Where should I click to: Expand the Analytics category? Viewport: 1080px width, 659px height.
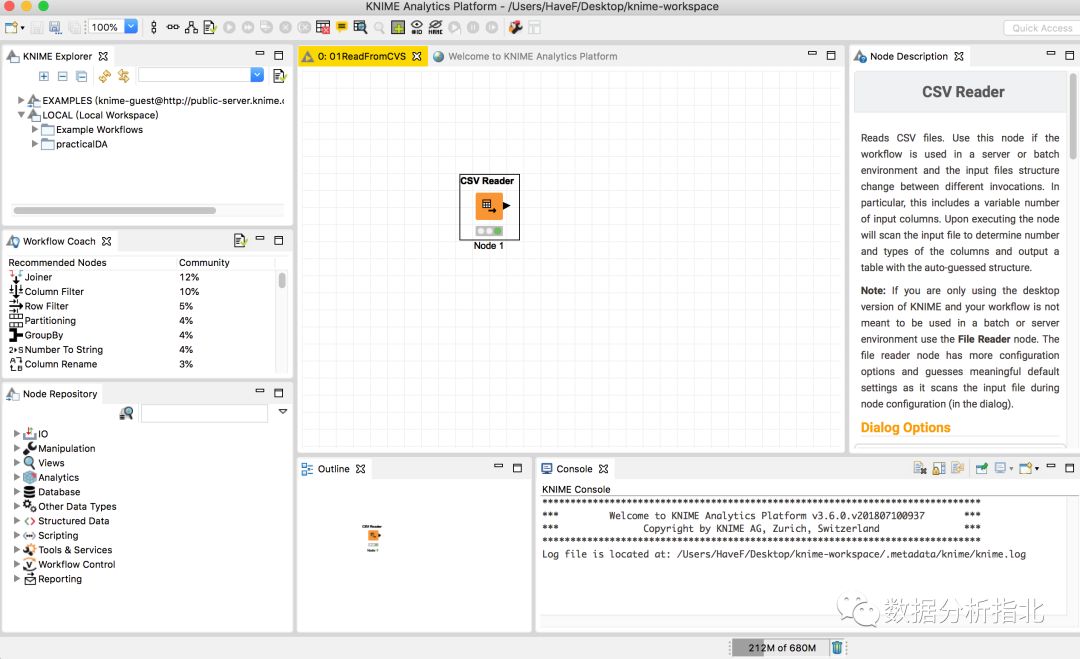click(17, 477)
